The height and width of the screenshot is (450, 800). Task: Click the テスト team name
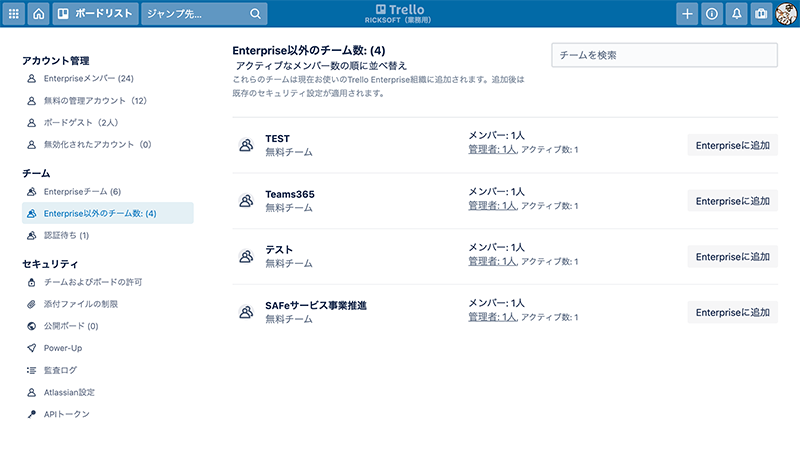[x=279, y=250]
